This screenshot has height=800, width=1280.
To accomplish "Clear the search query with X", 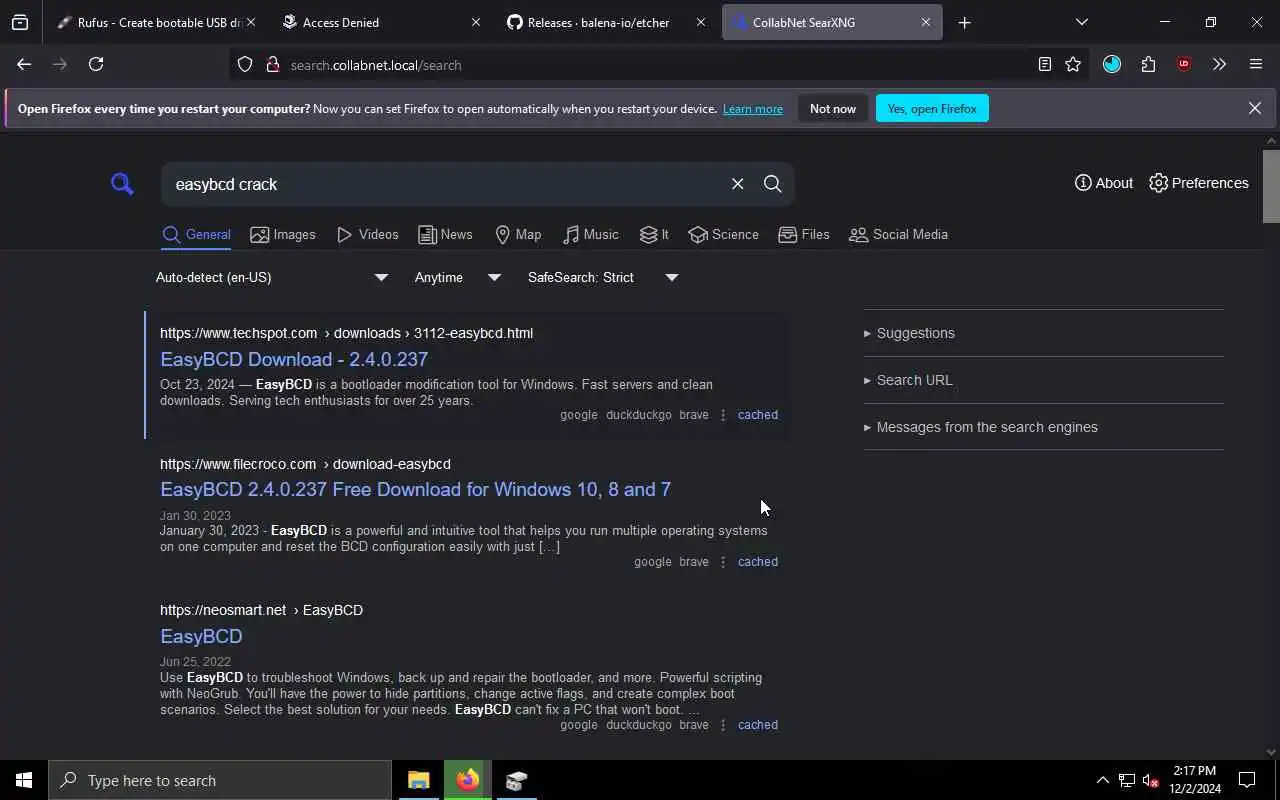I will click(x=737, y=184).
